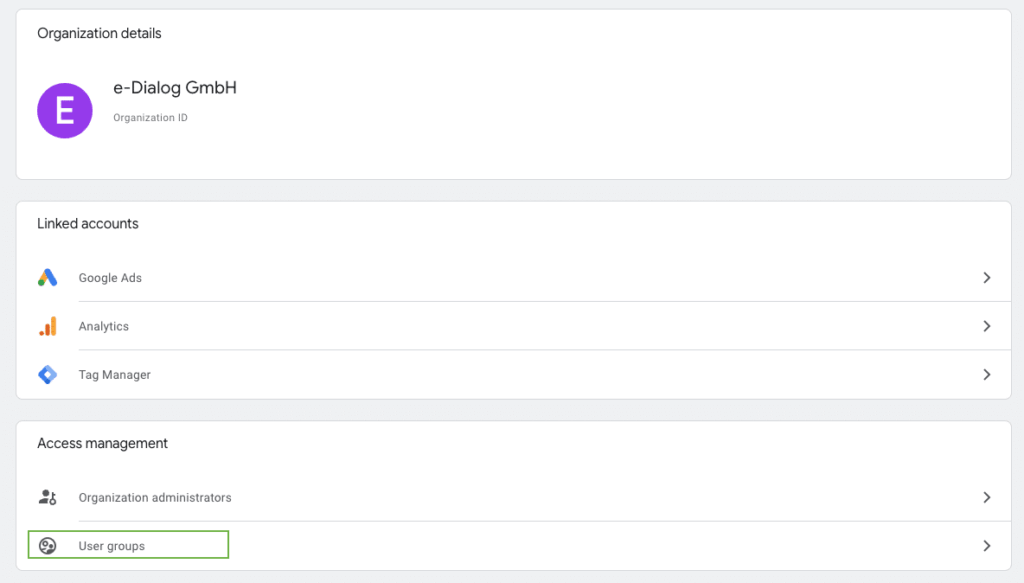Click the Access management section heading
Image resolution: width=1024 pixels, height=583 pixels.
(x=102, y=443)
